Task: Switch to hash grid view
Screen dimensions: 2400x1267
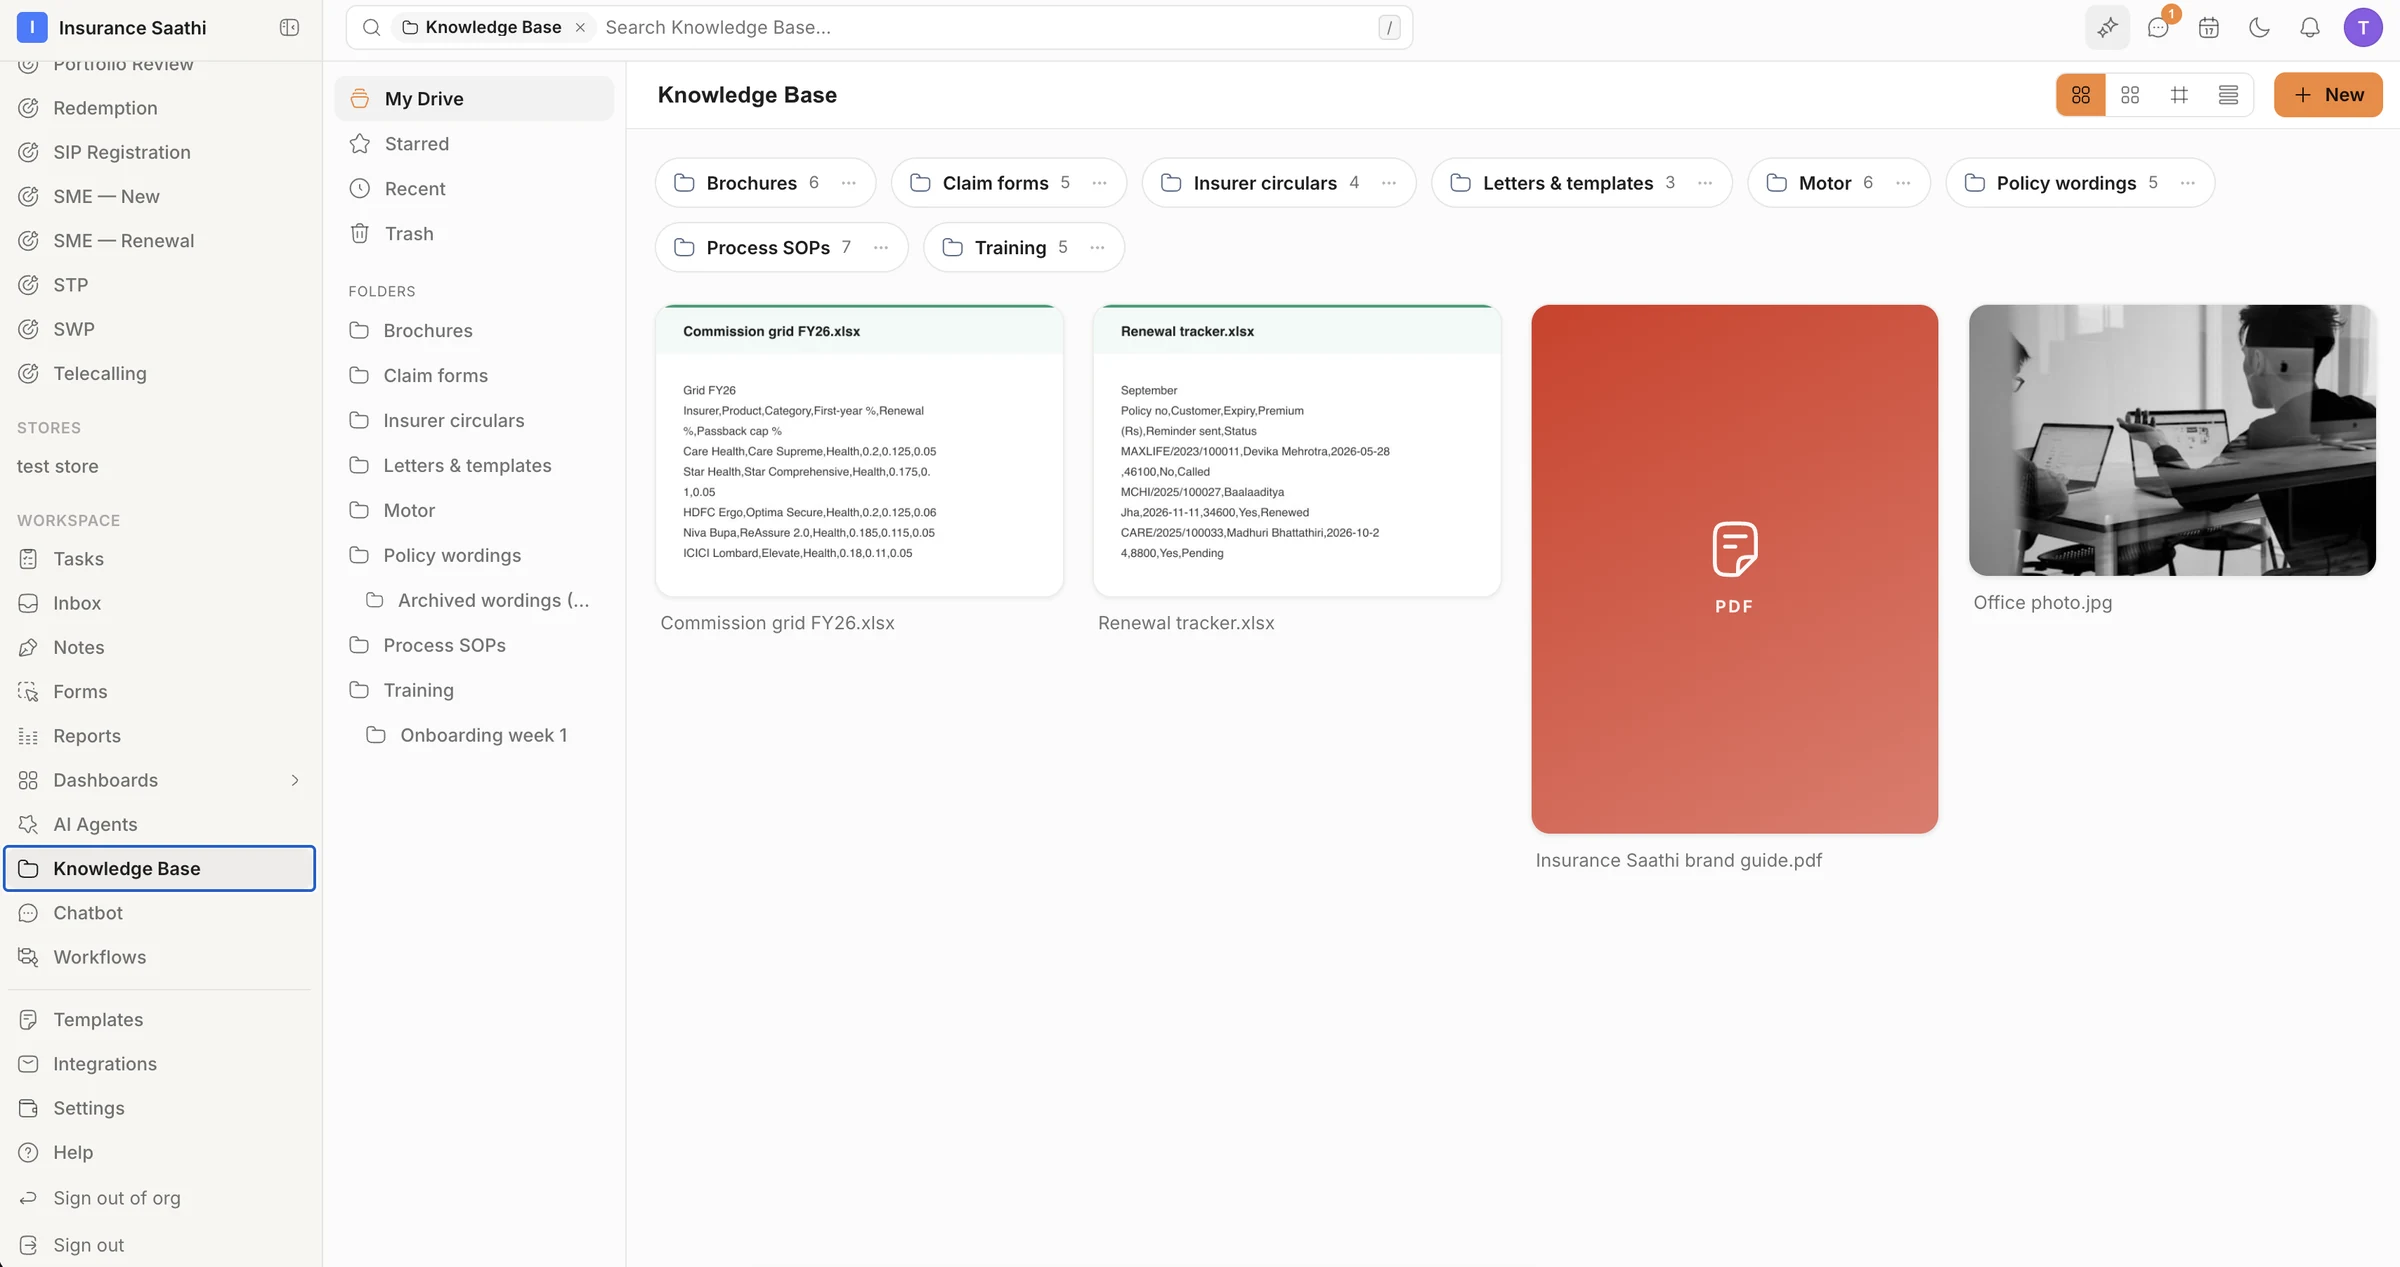Action: coord(2179,95)
